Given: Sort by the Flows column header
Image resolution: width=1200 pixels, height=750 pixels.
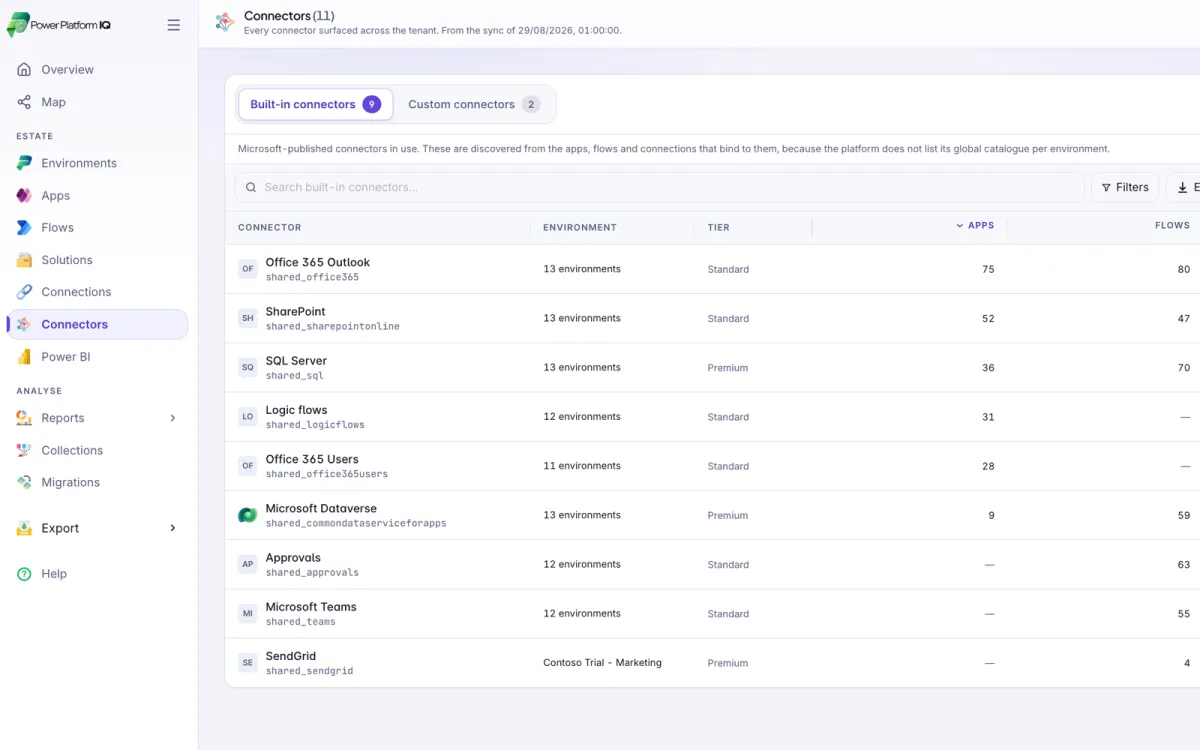Looking at the screenshot, I should 1172,226.
